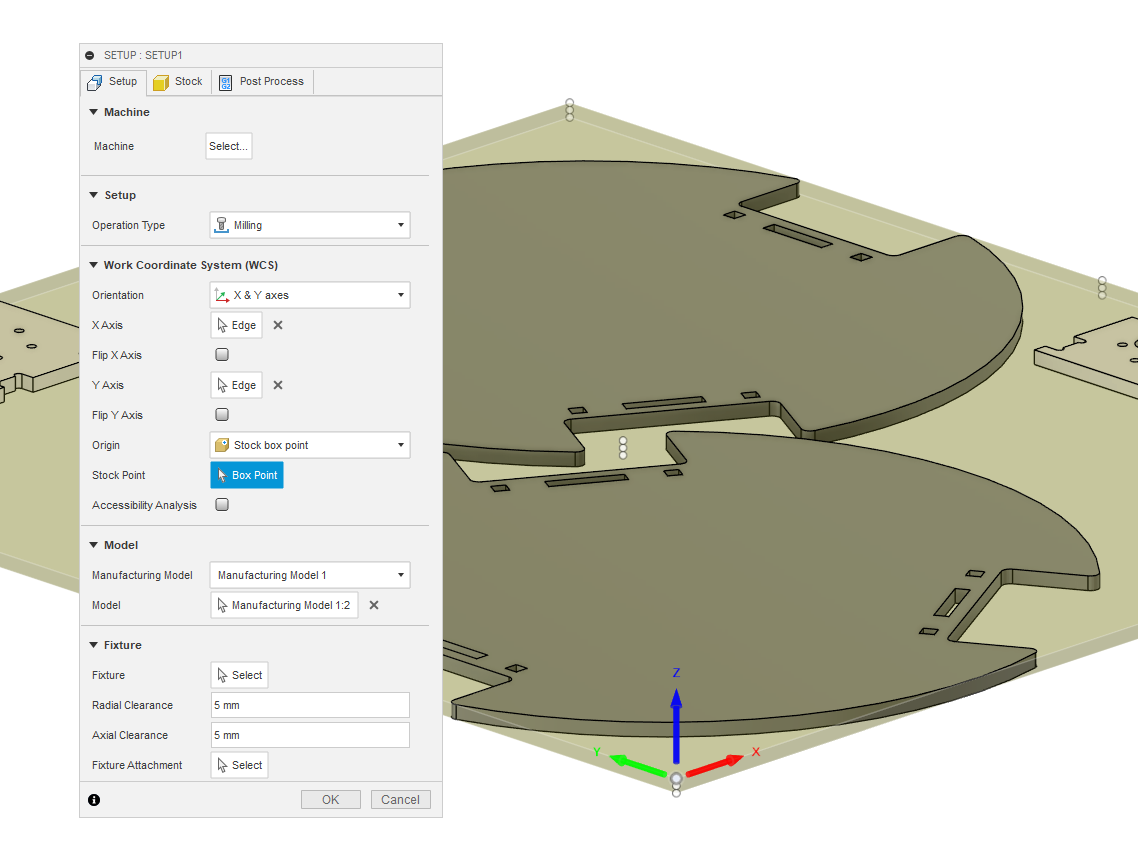
Task: Click the info icon at dialog bottom
Action: point(94,800)
